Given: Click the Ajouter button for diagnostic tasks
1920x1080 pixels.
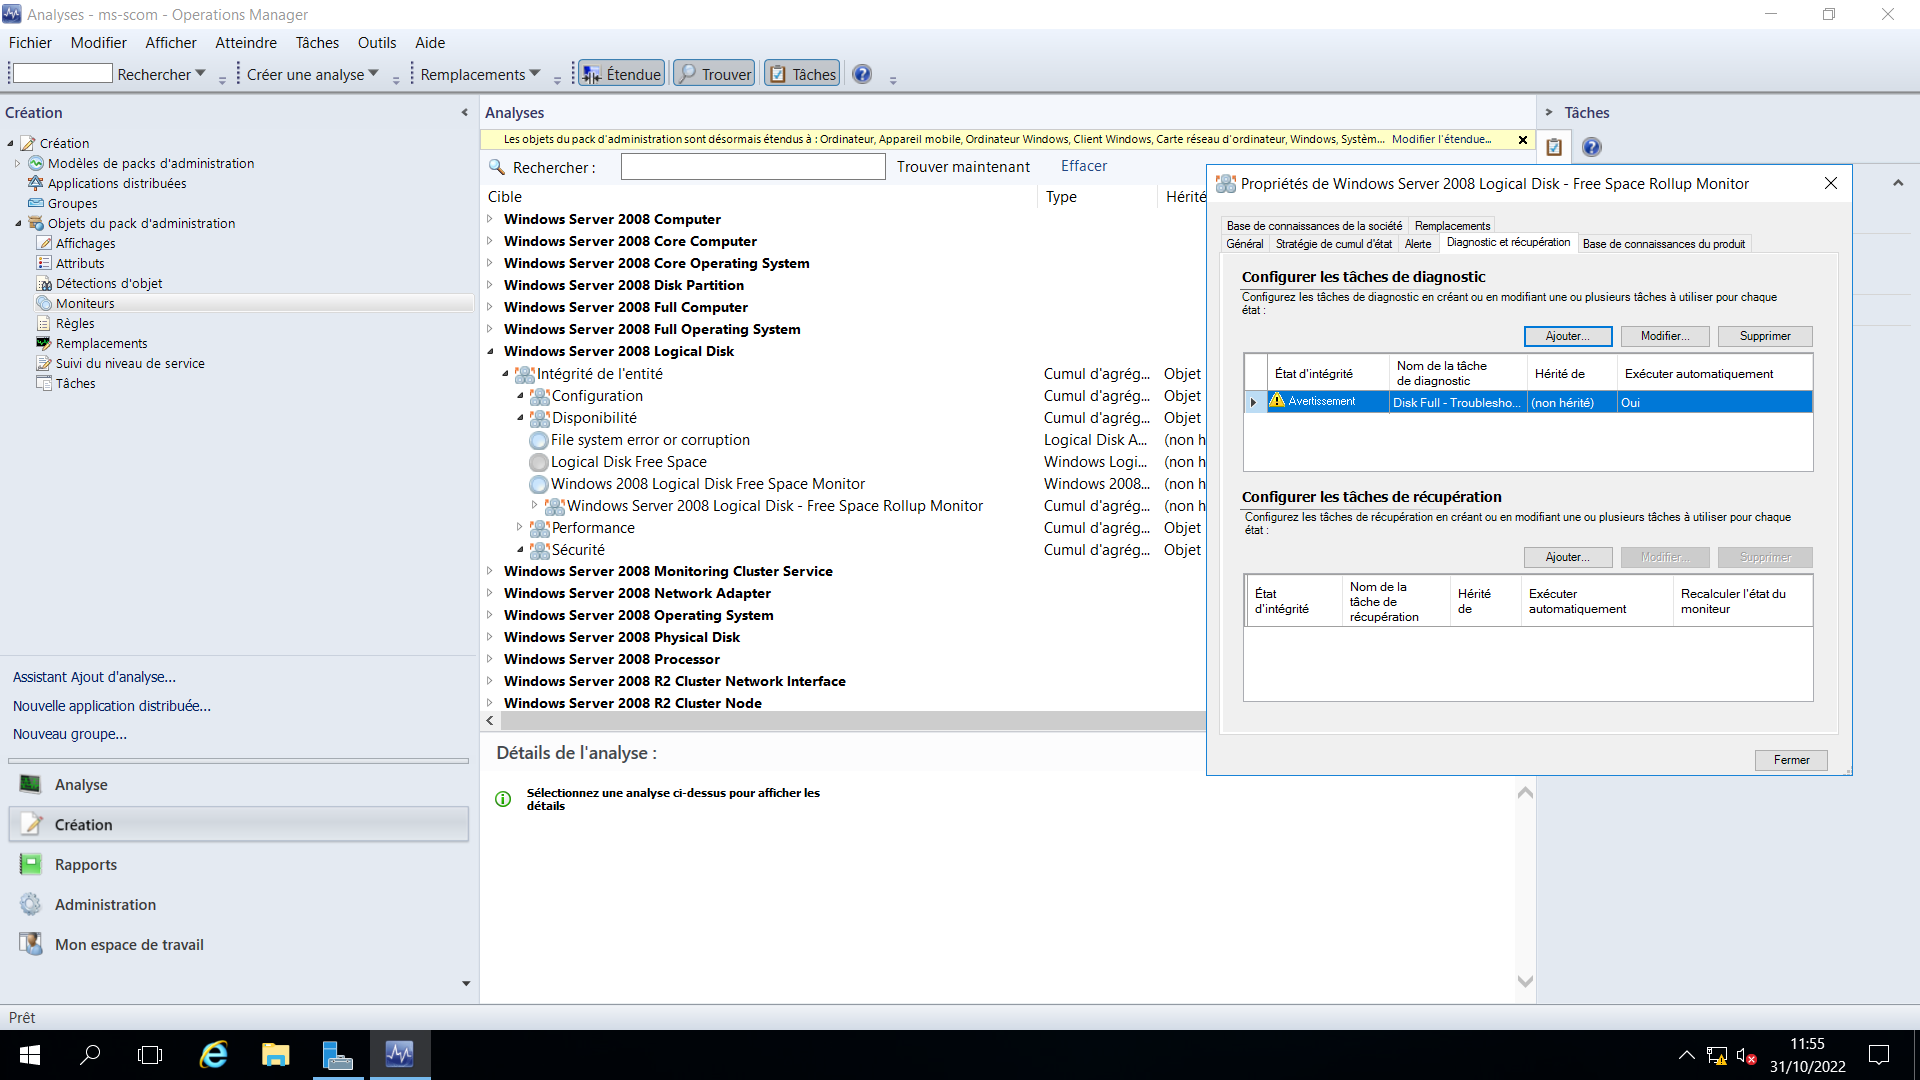Looking at the screenshot, I should (x=1567, y=336).
